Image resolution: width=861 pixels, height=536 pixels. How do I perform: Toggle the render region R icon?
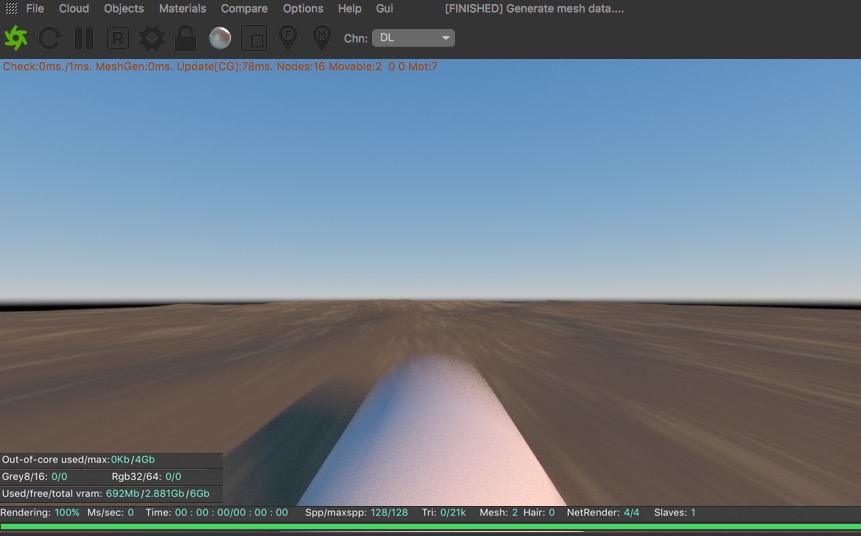(x=118, y=38)
